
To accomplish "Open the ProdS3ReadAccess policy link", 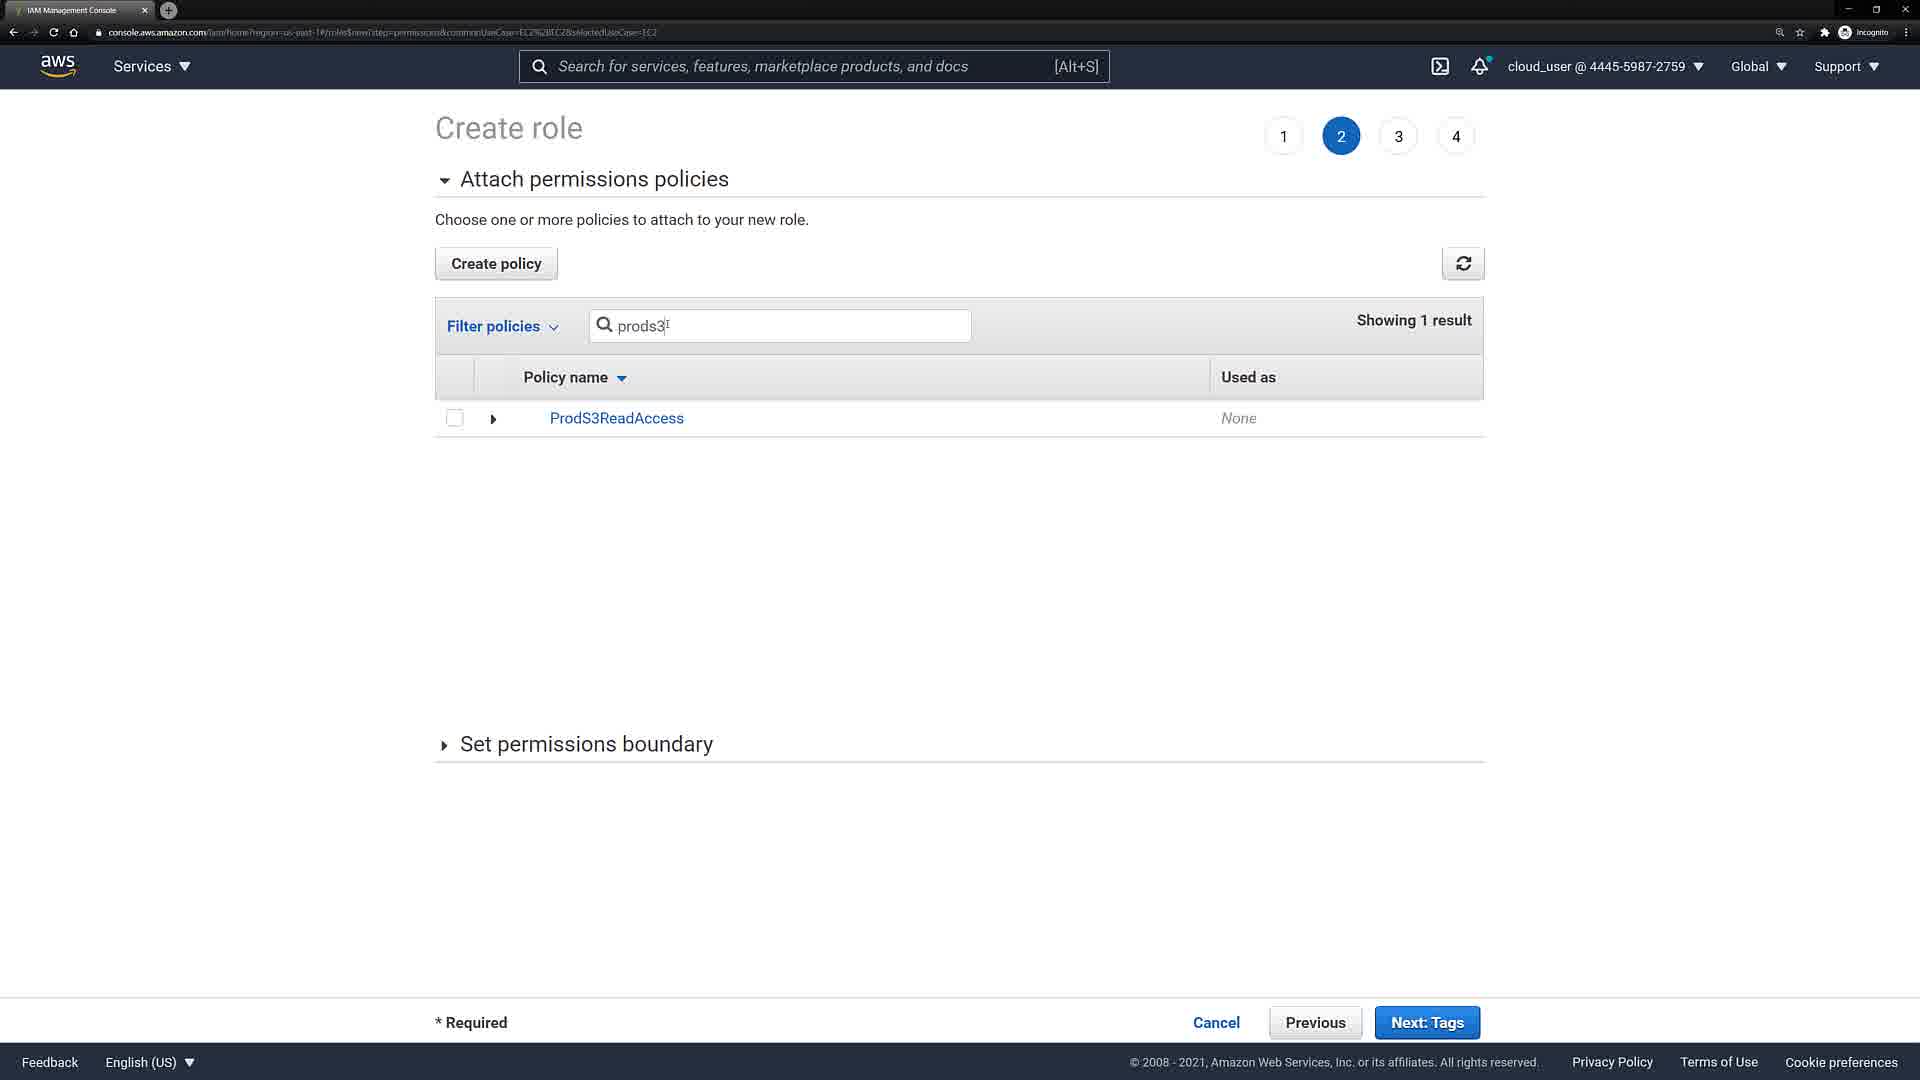I will tap(616, 418).
